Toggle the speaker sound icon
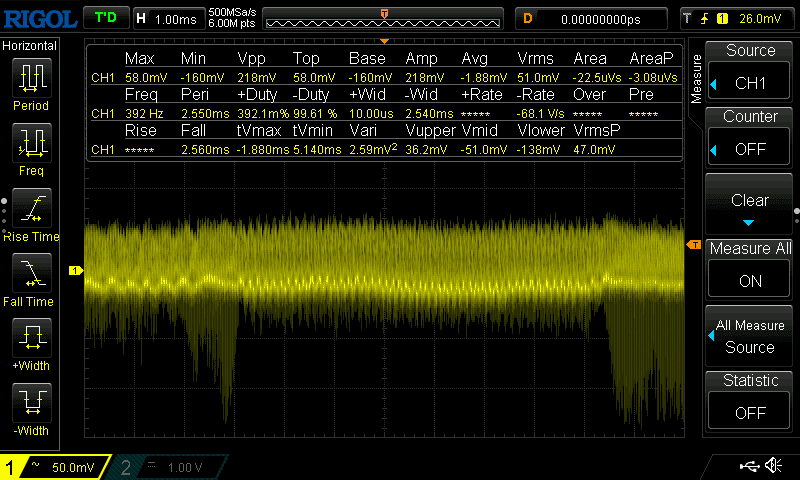The image size is (800, 480). click(773, 466)
